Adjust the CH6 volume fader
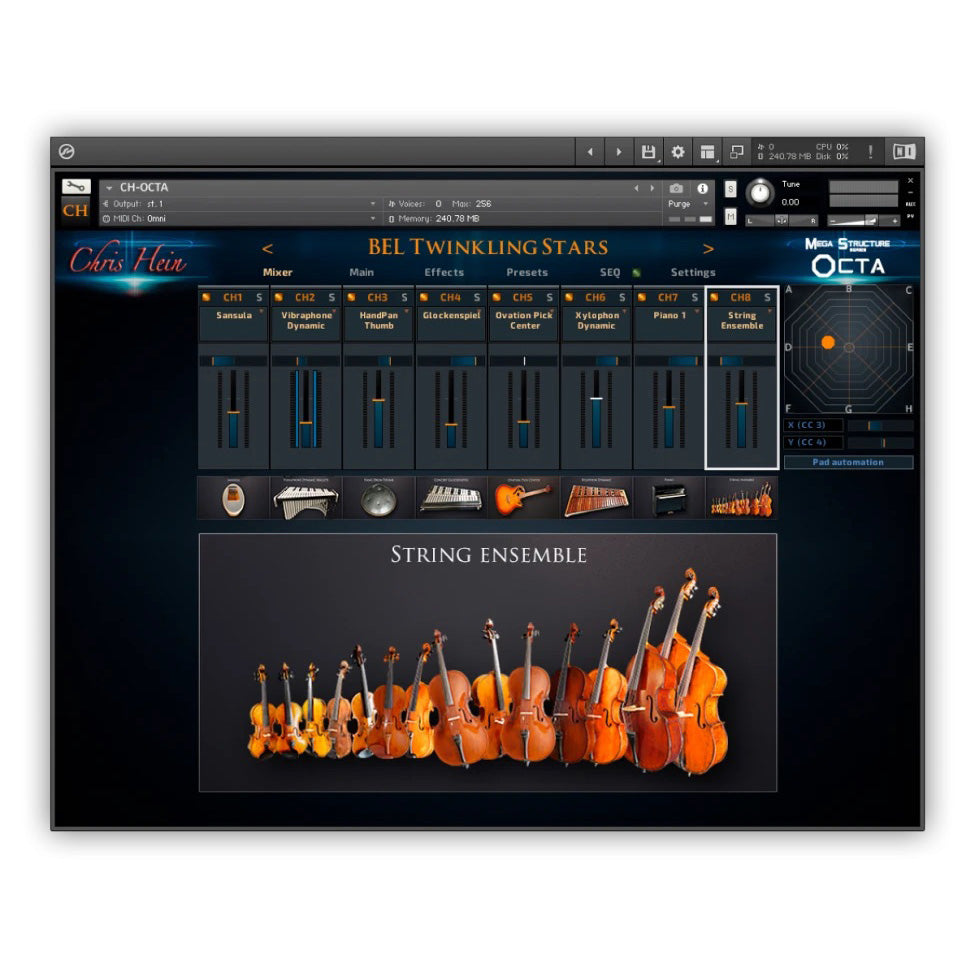The height and width of the screenshot is (975, 975). click(596, 398)
